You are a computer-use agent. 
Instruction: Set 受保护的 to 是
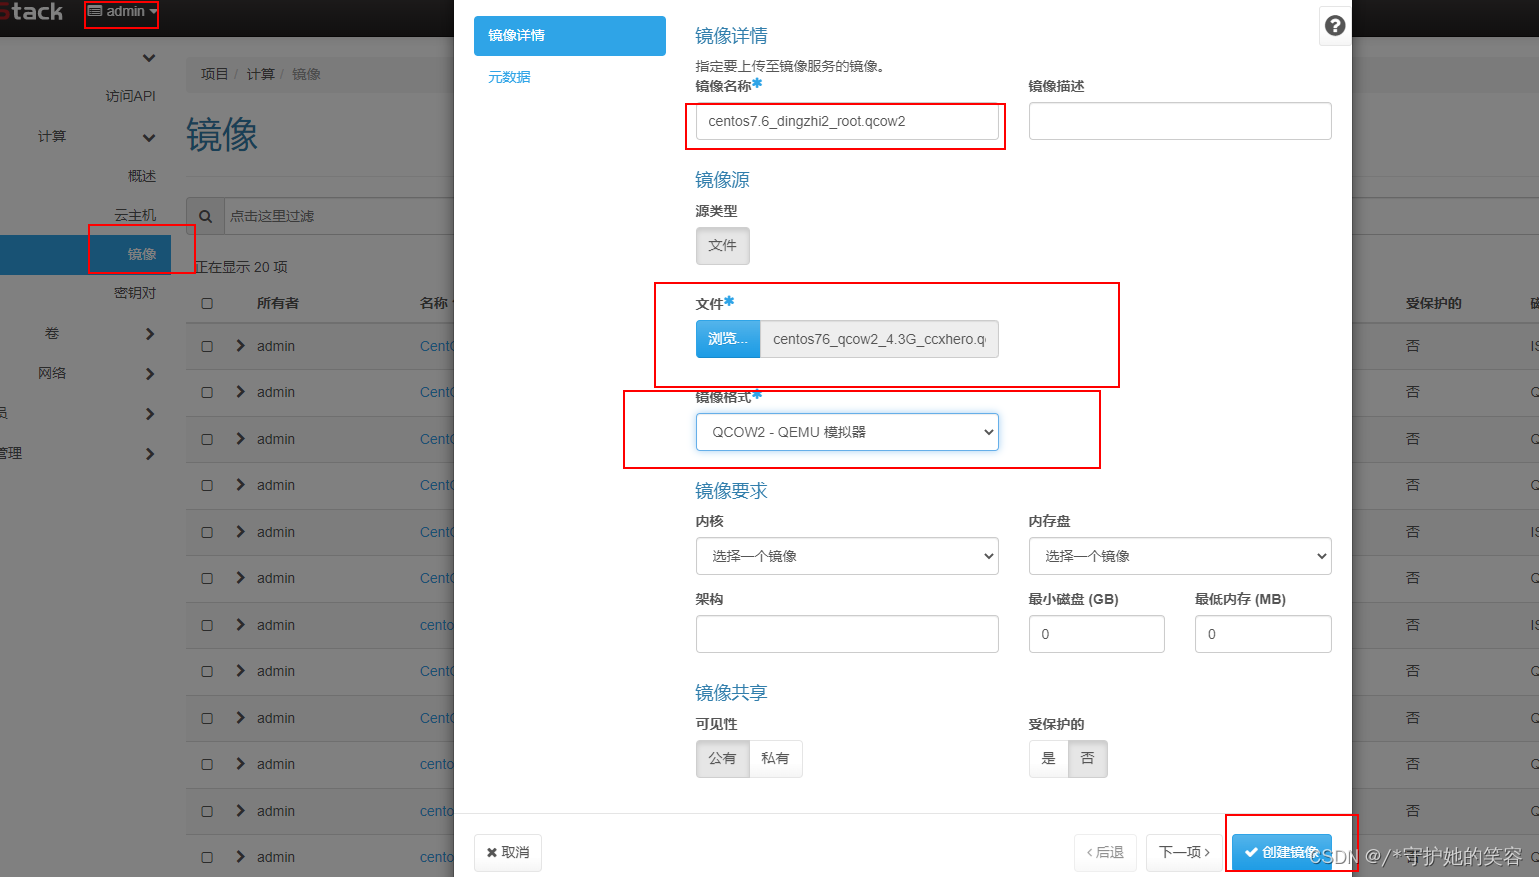tap(1048, 759)
